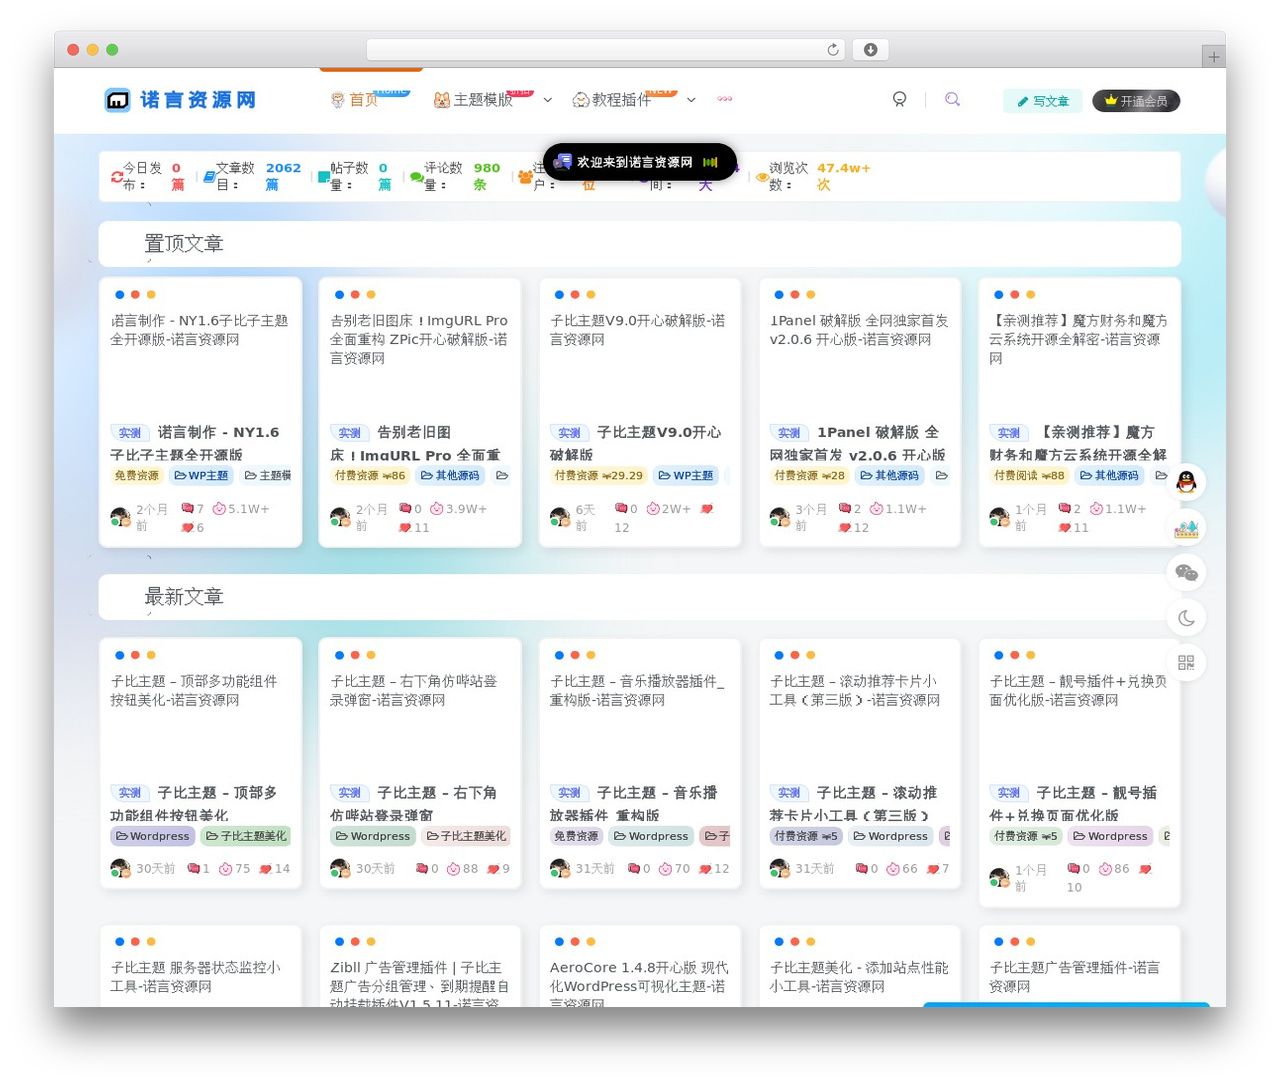Click the Wordpress tag on 右下角仿哔站登录弹窗 card
The height and width of the screenshot is (1084, 1280).
click(373, 836)
